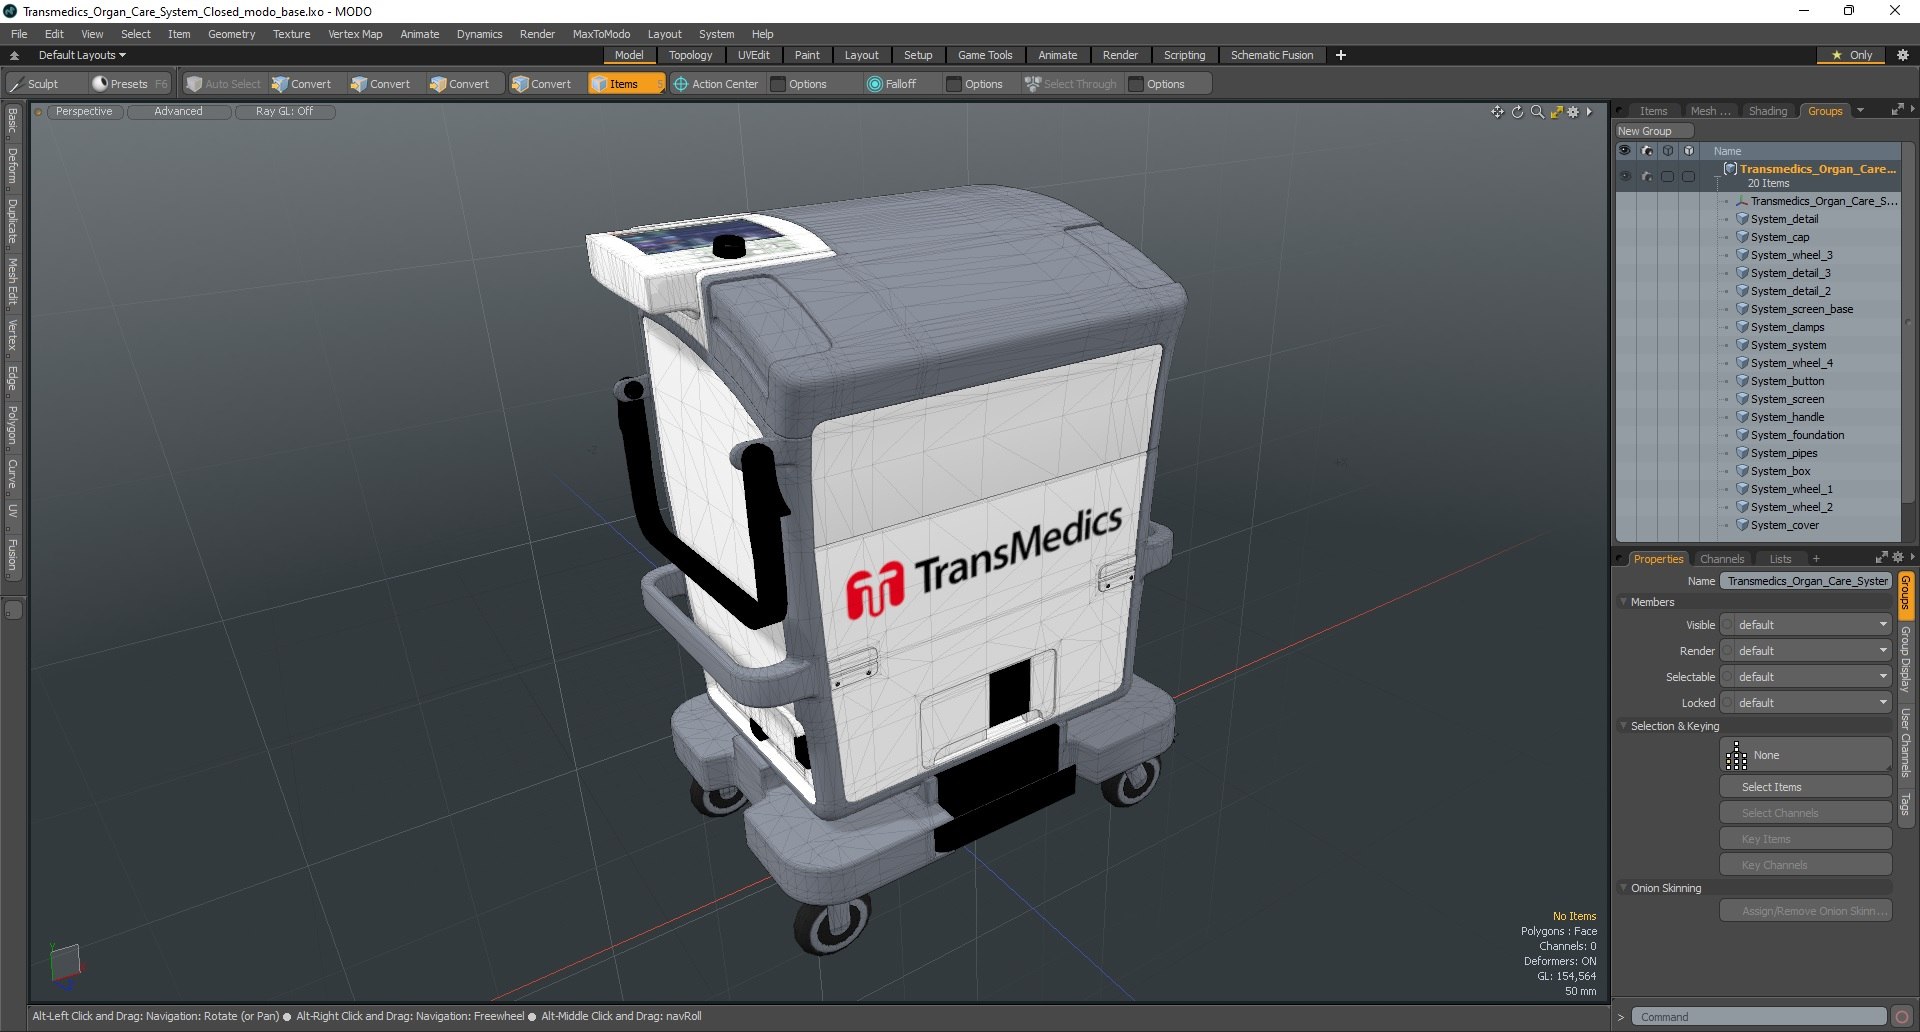Viewport: 1920px width, 1032px height.
Task: Check the Options box after Select Through
Action: [1135, 84]
